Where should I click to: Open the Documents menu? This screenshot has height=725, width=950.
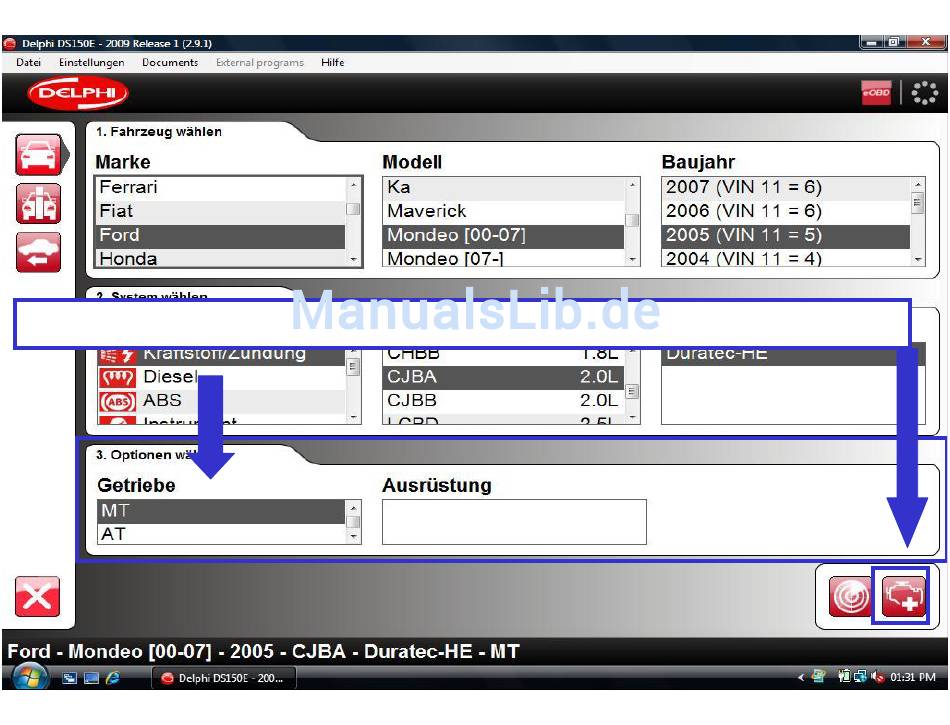170,62
